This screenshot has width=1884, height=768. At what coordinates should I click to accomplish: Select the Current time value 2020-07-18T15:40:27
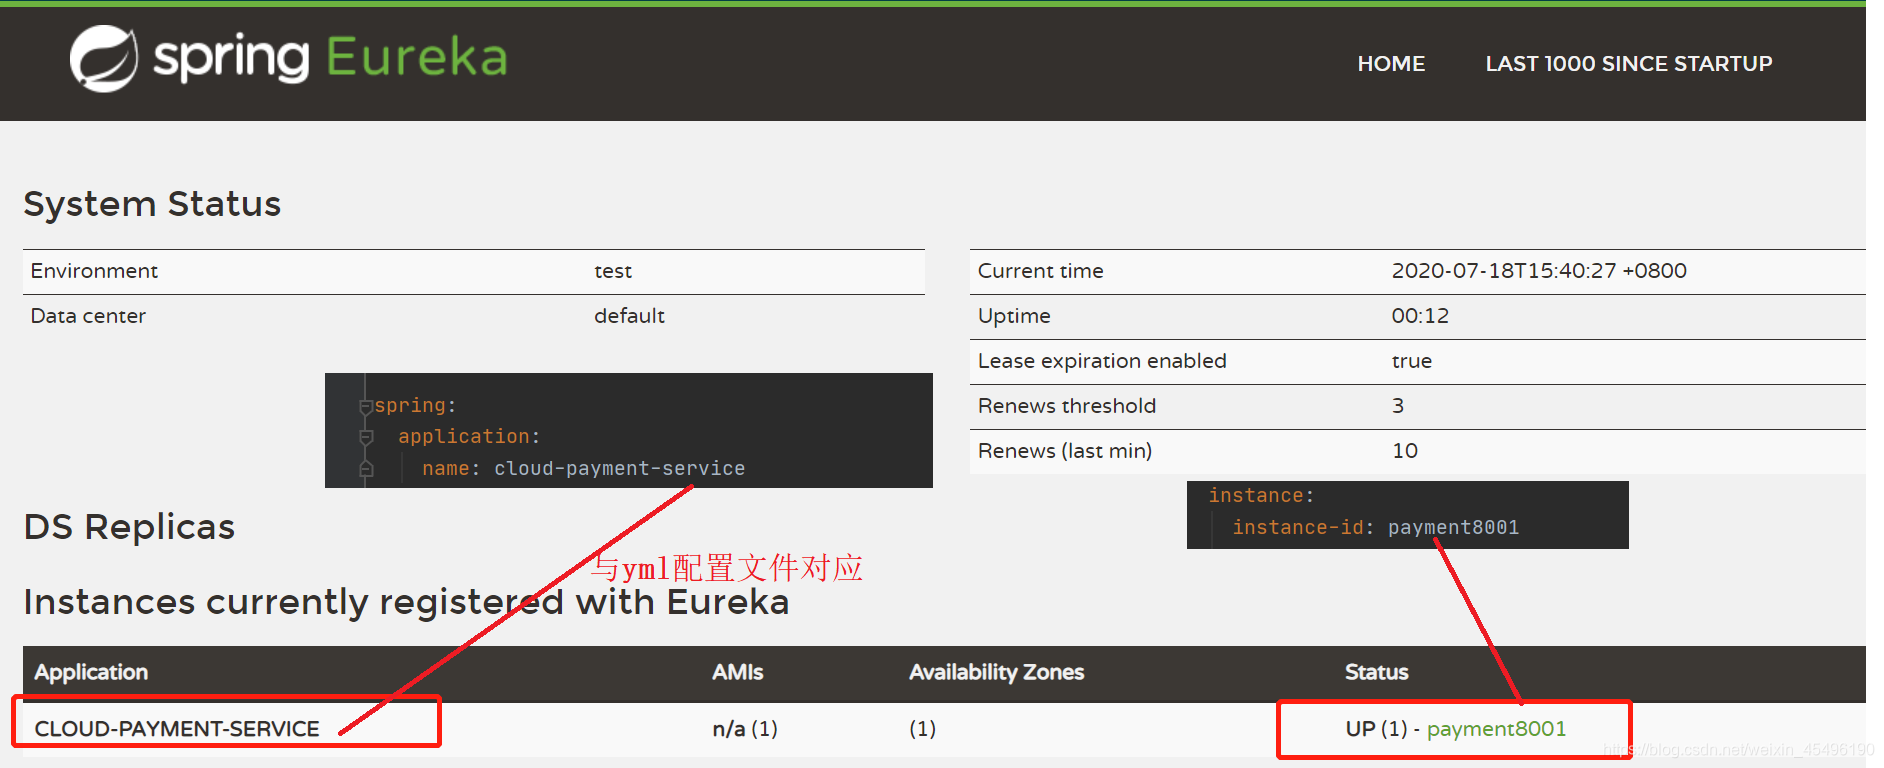pyautogui.click(x=1539, y=271)
